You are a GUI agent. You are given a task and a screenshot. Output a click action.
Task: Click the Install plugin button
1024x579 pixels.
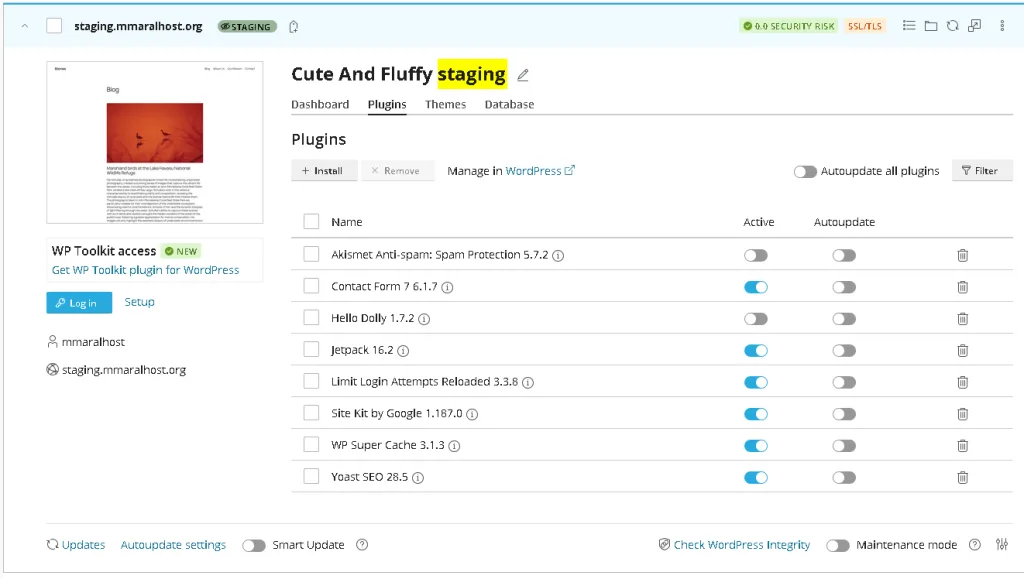(324, 170)
